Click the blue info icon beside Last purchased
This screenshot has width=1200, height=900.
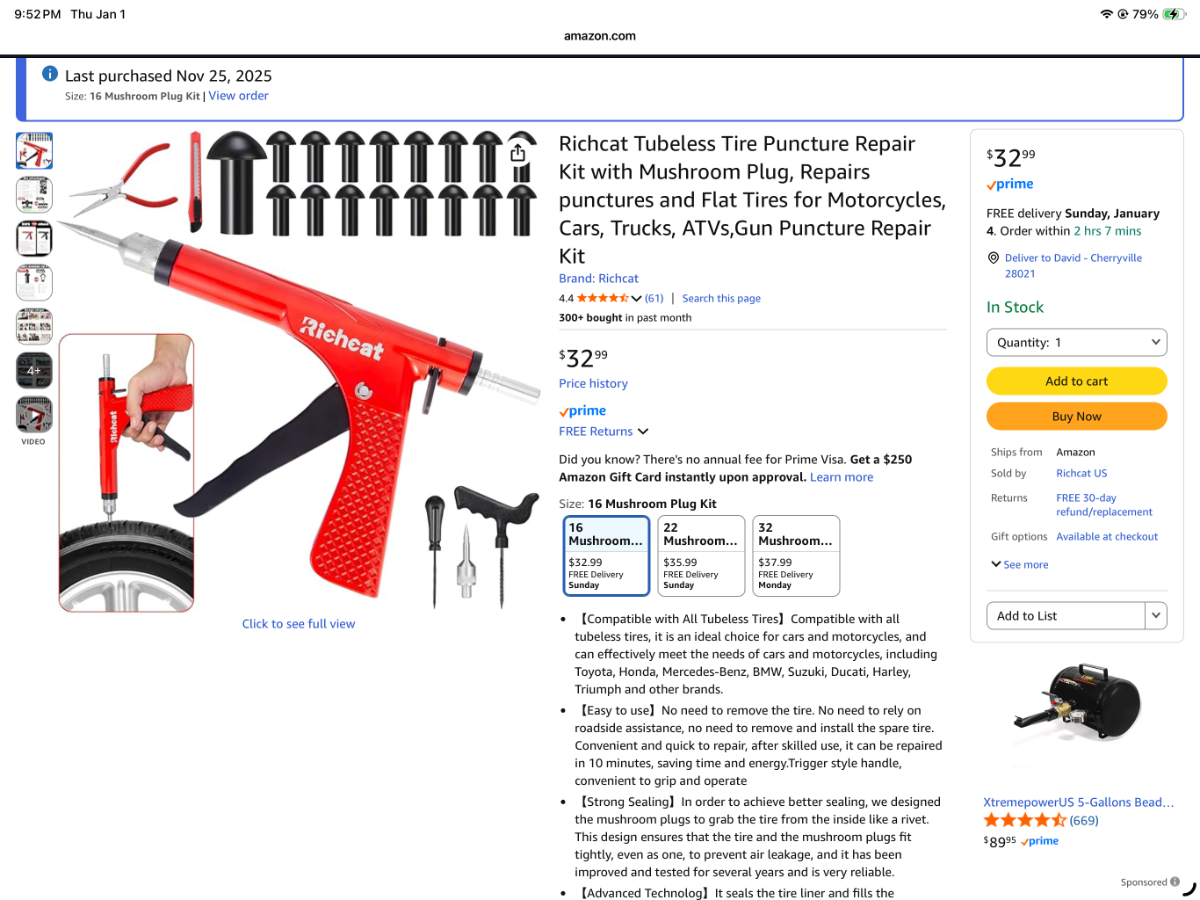(50, 74)
